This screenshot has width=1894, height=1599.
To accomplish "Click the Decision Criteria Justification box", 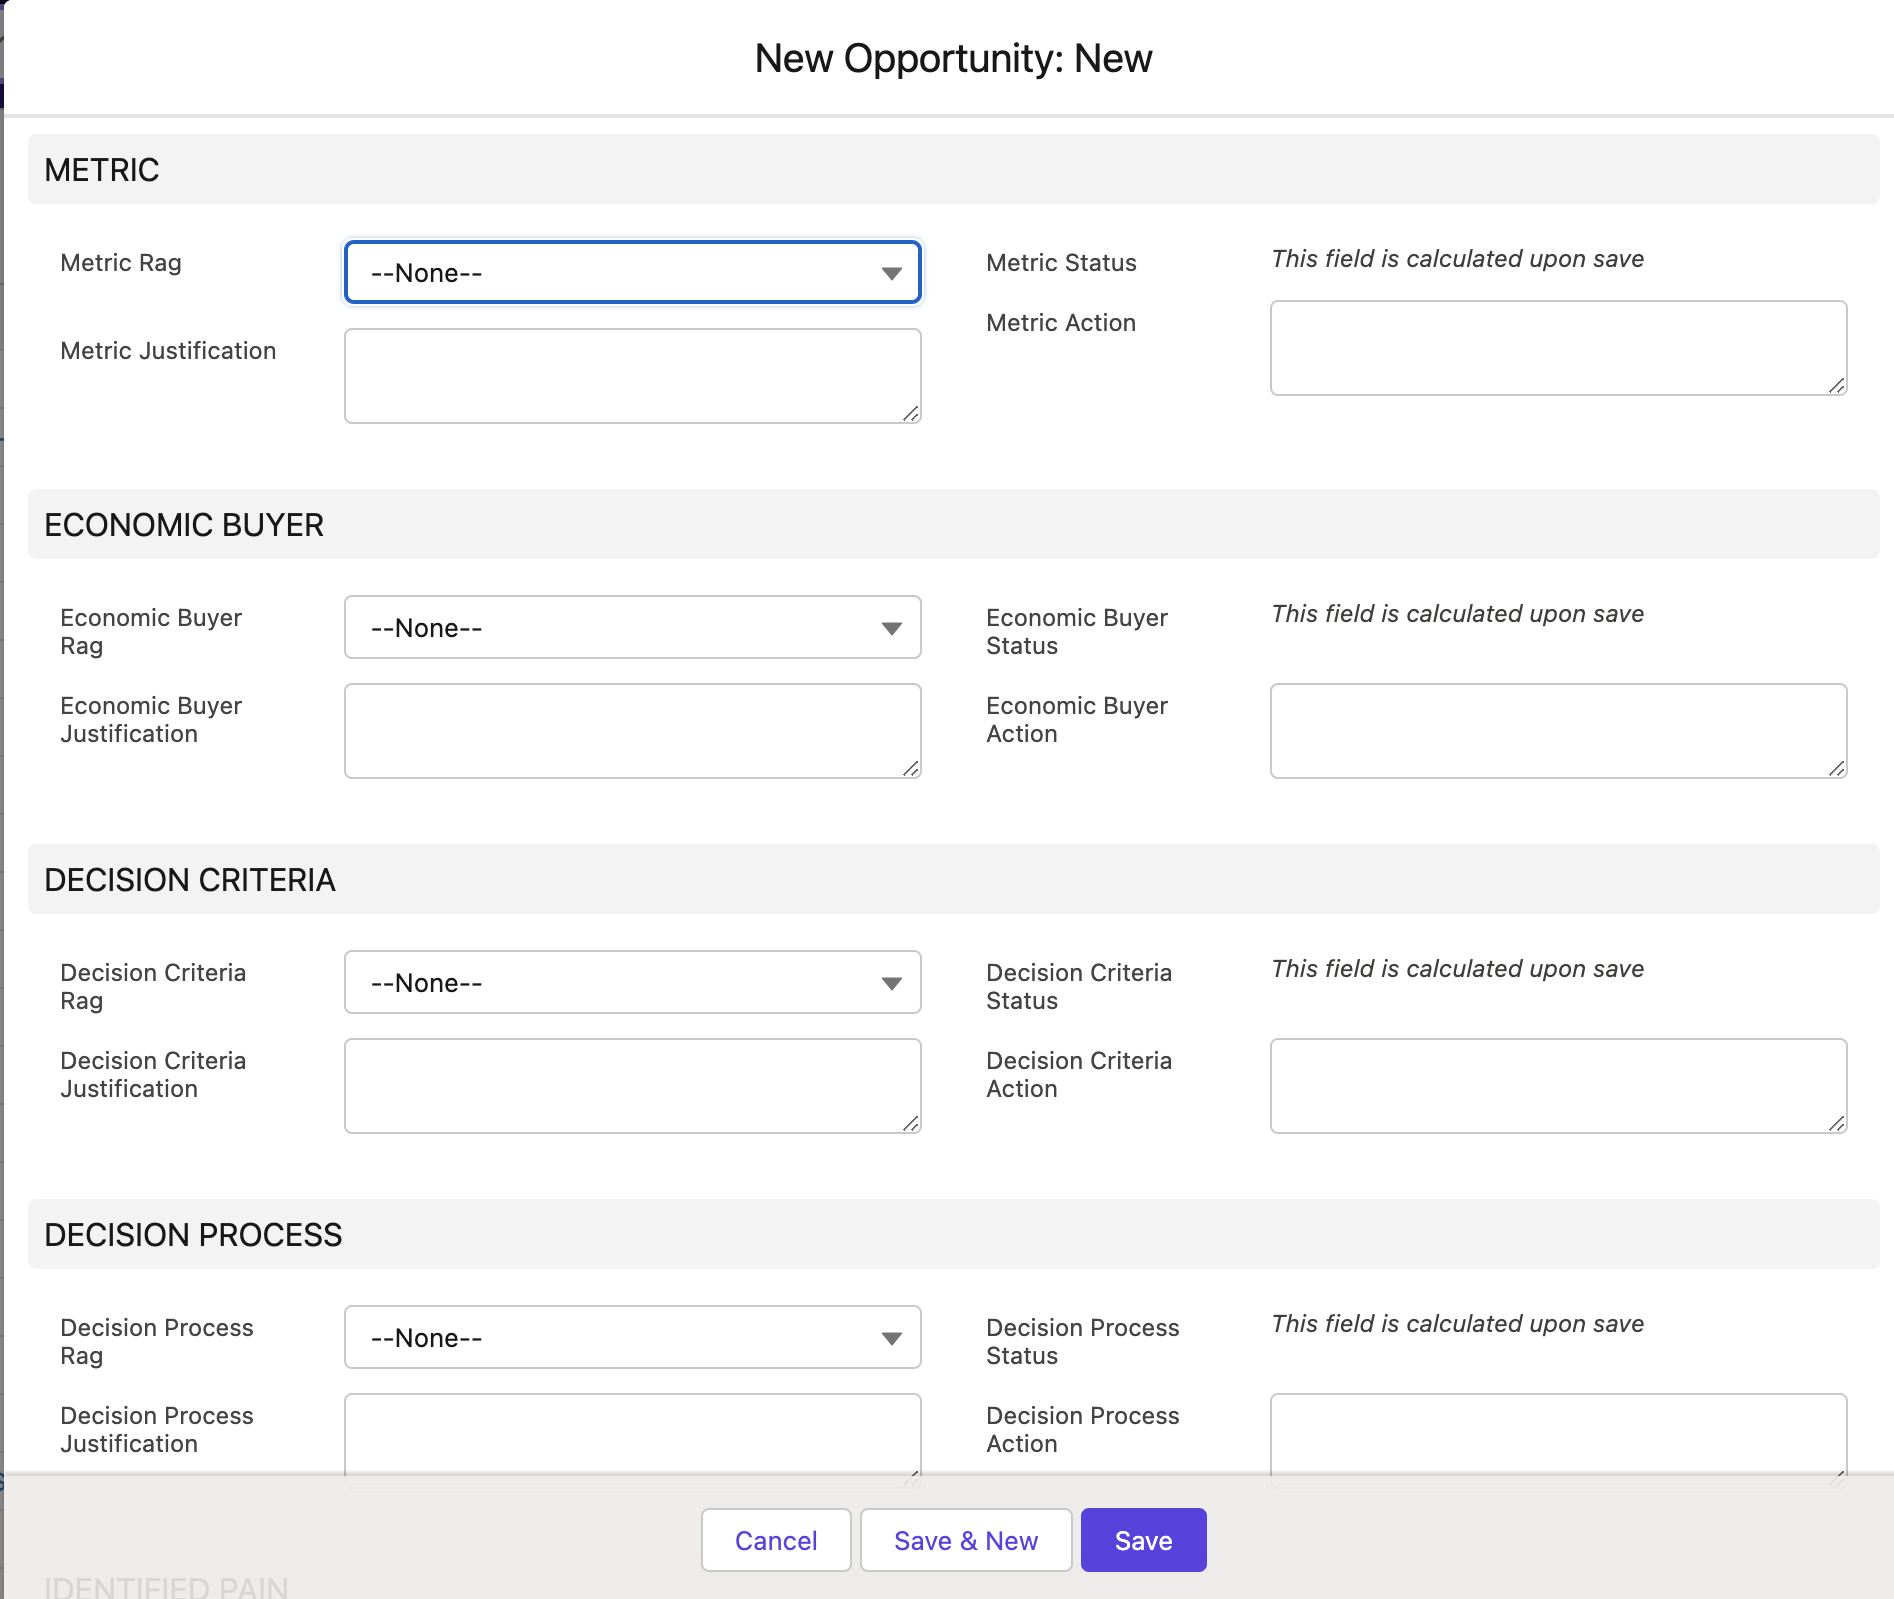I will (x=632, y=1086).
